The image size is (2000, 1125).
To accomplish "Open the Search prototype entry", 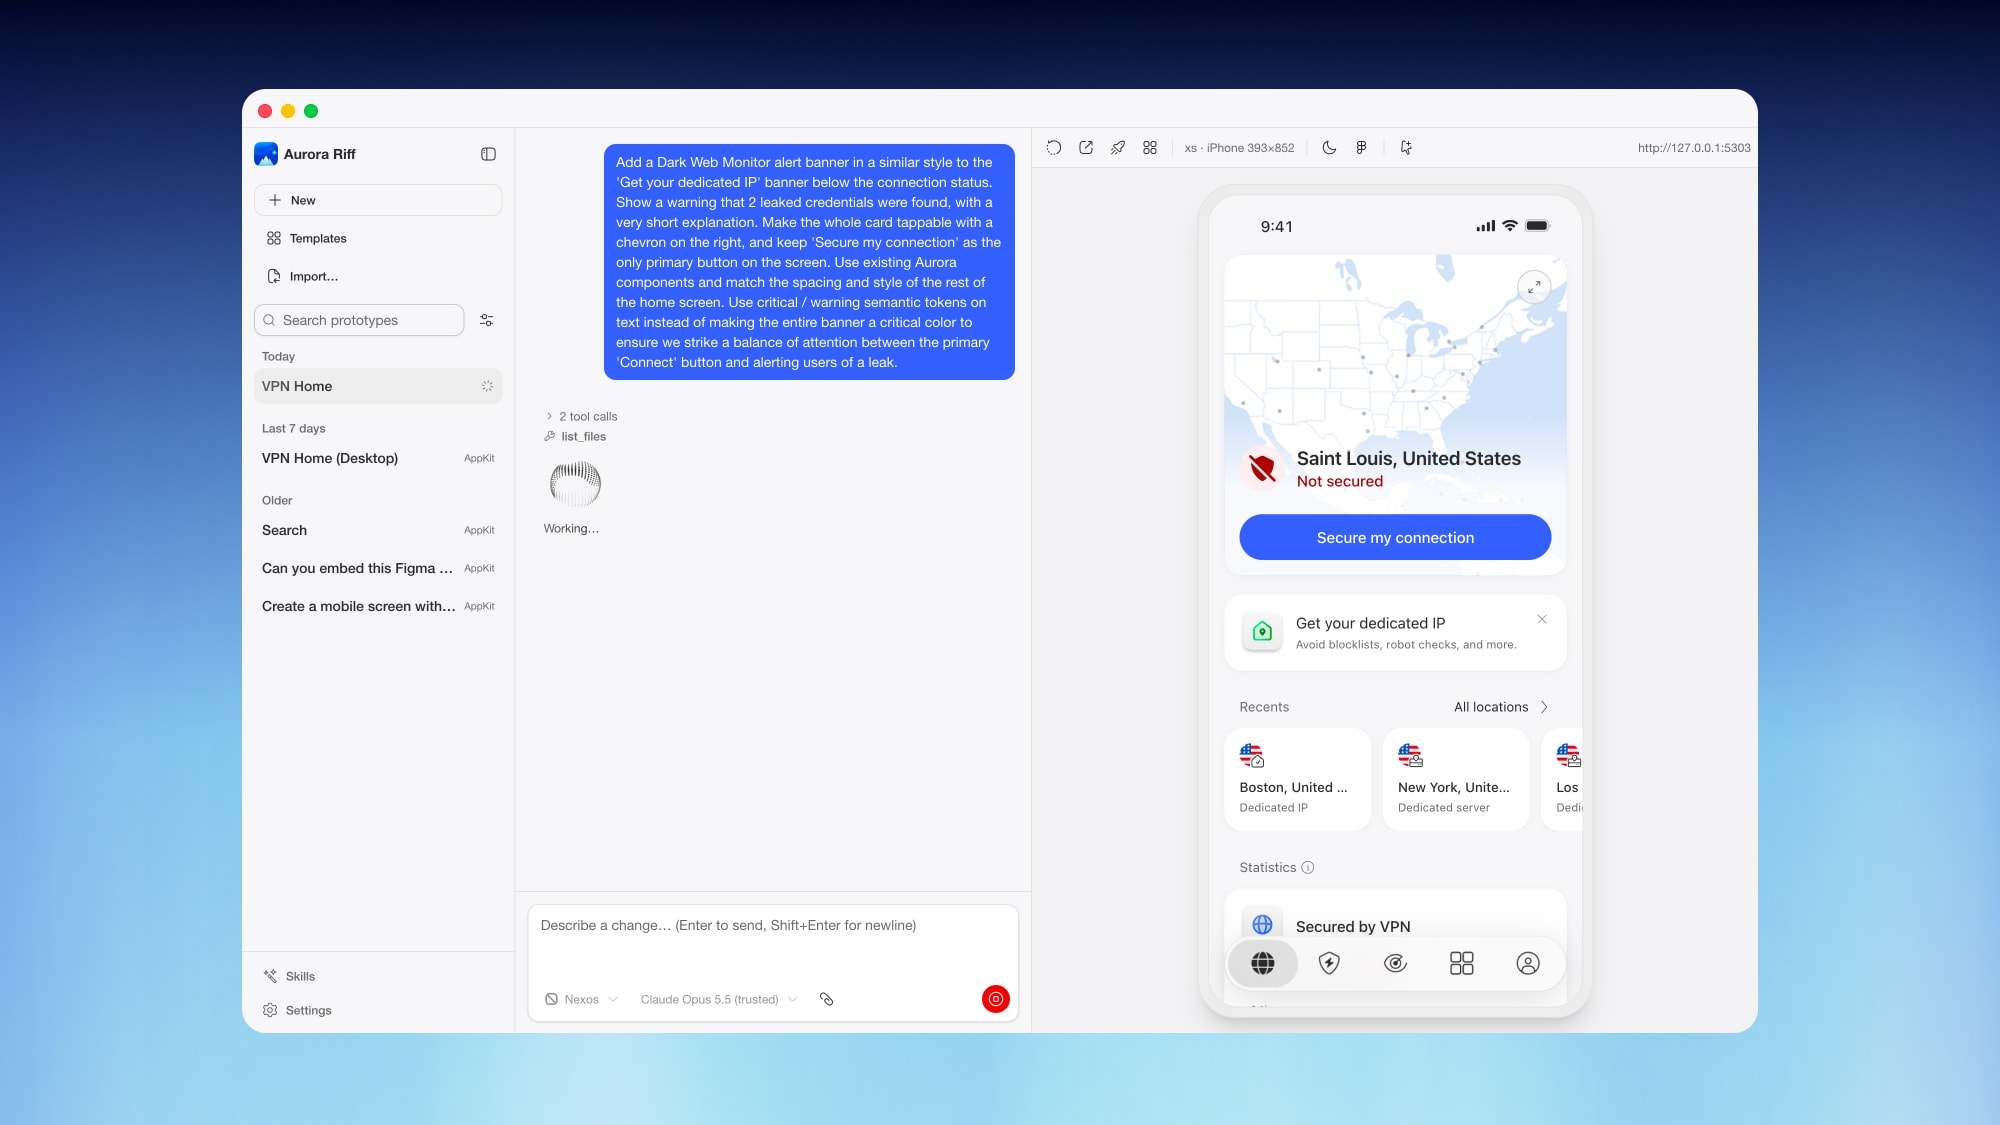I will click(x=378, y=530).
